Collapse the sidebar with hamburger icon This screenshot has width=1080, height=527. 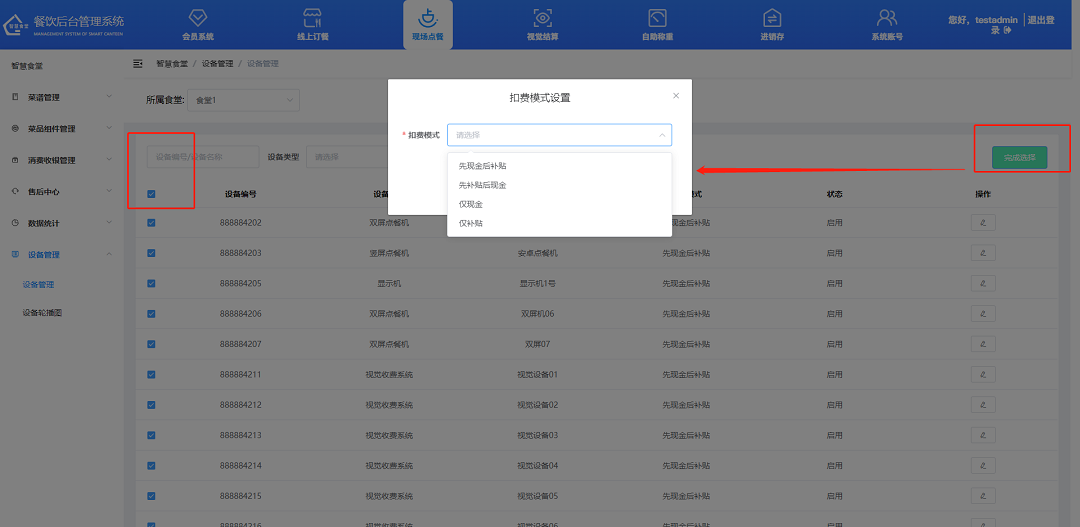[138, 64]
